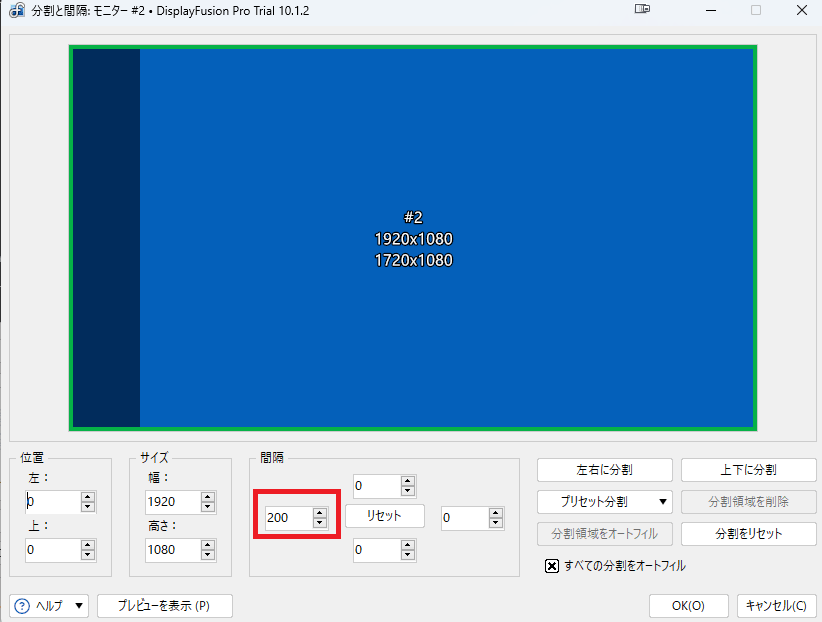
Task: Decrease the top padding with down arrow
Action: (408, 491)
